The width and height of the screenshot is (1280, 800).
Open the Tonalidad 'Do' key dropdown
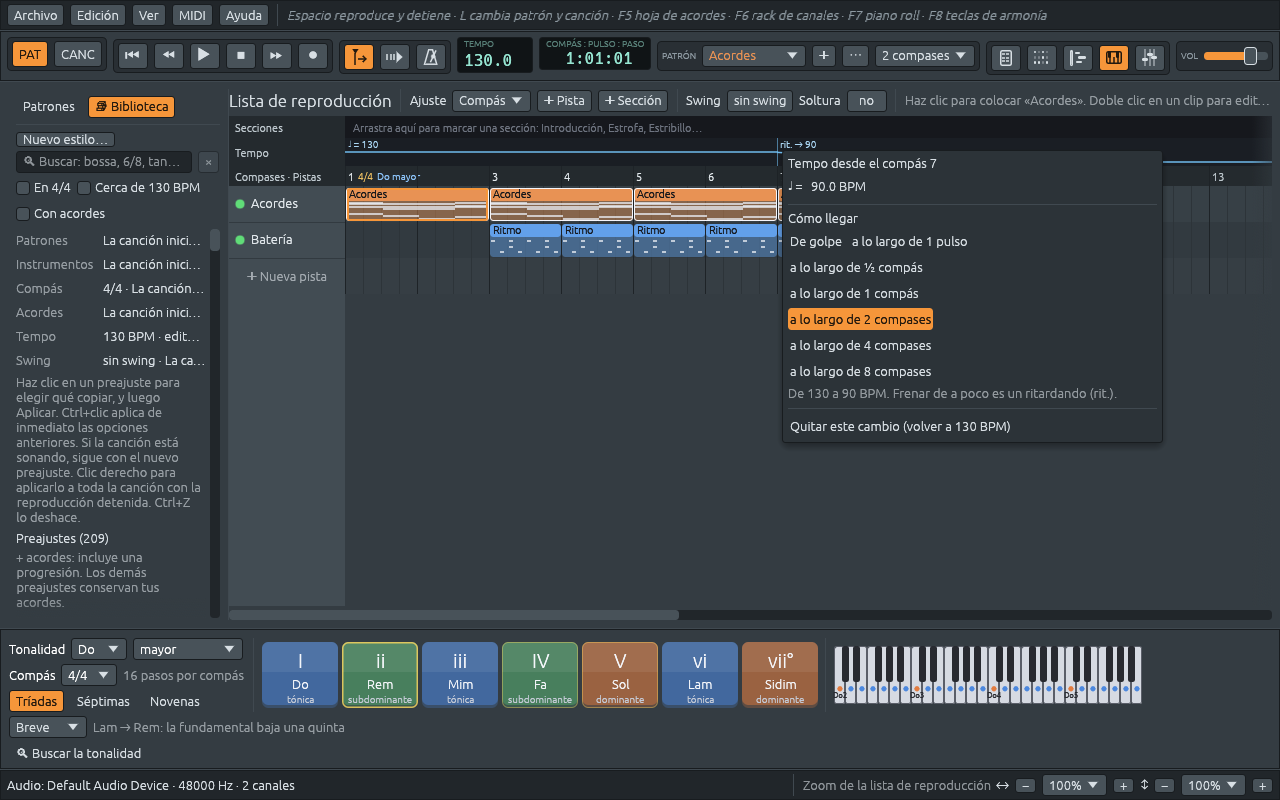[x=99, y=650]
